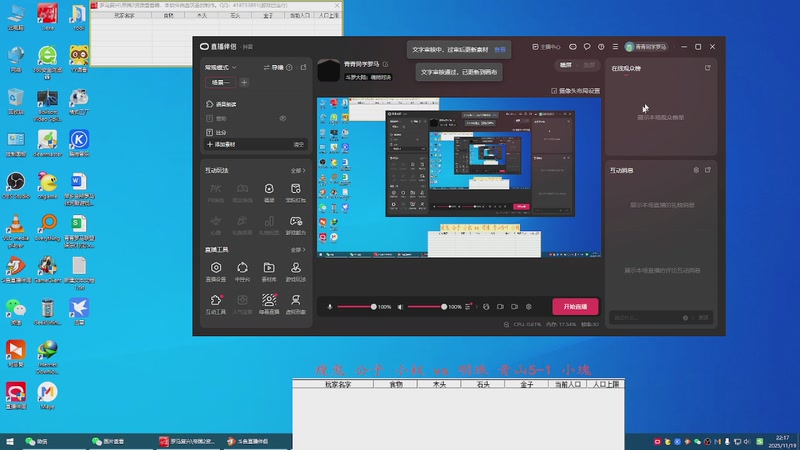The height and width of the screenshot is (450, 800).
Task: Add a new scene with plus button
Action: (244, 83)
